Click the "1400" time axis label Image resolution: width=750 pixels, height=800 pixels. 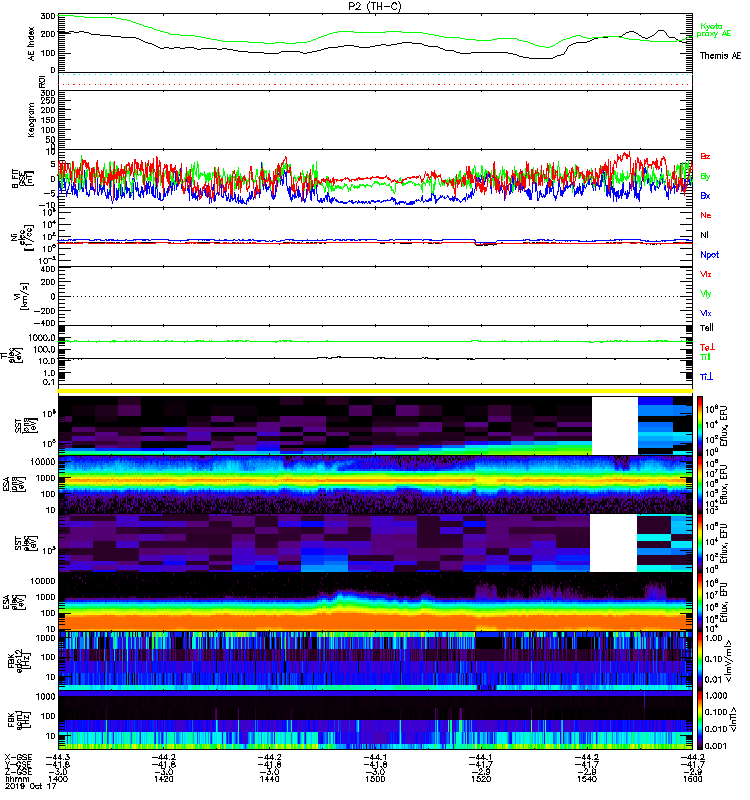pyautogui.click(x=57, y=779)
